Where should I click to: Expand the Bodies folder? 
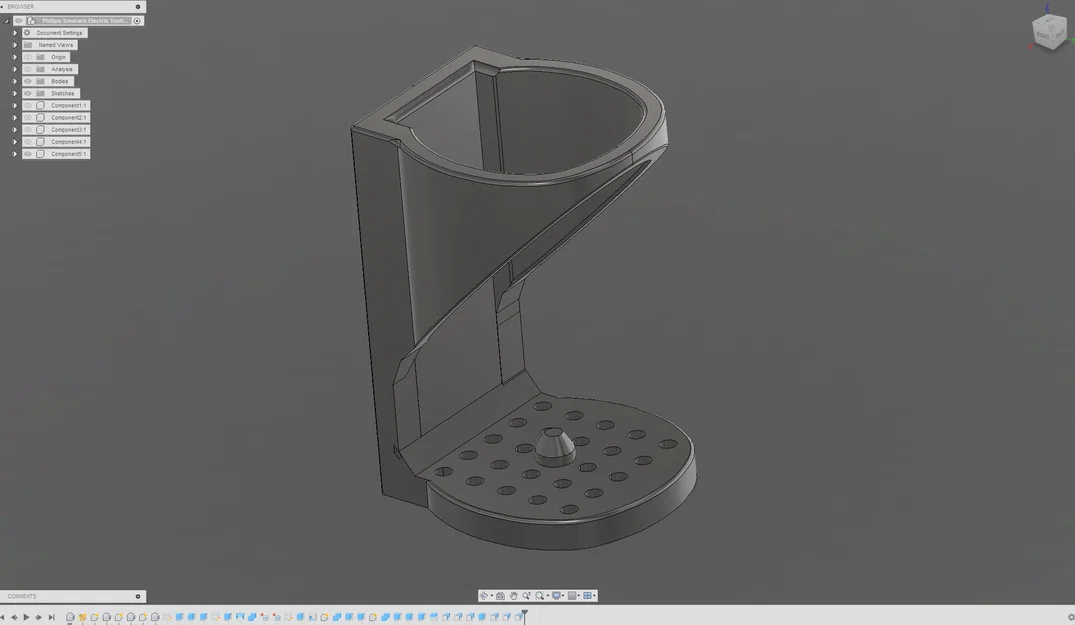15,82
